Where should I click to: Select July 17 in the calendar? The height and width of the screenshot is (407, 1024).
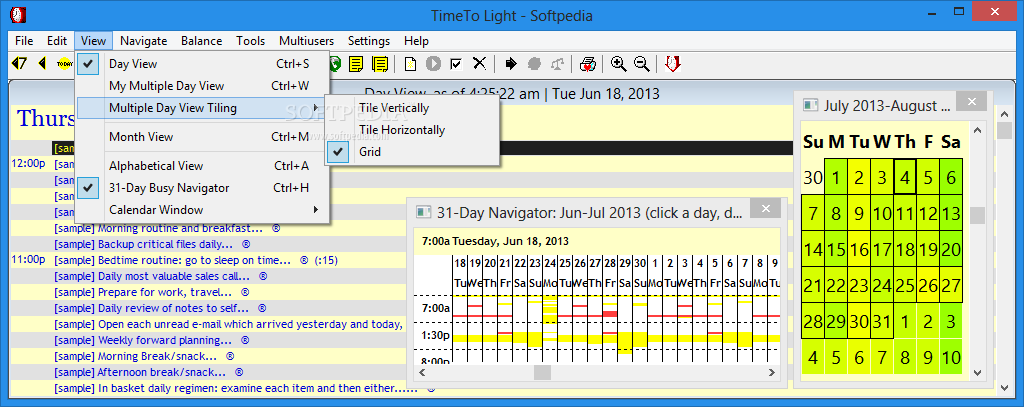(x=882, y=249)
